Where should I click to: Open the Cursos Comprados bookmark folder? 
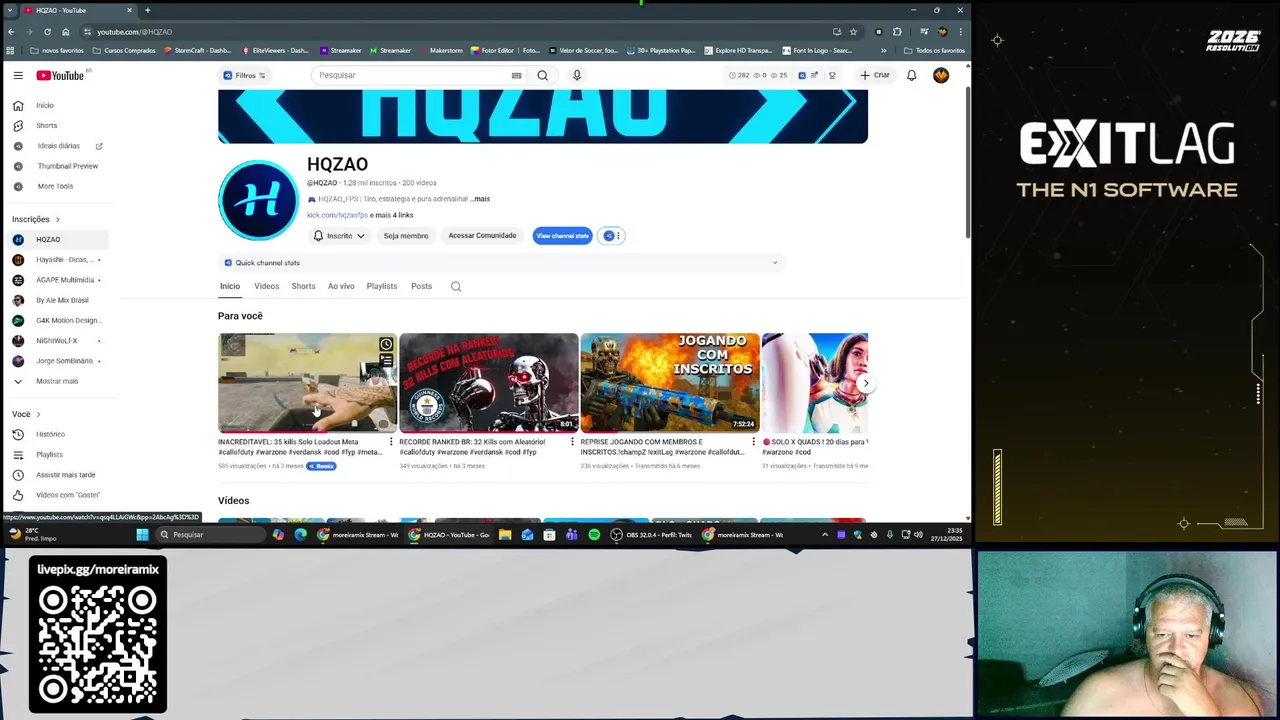pos(124,50)
